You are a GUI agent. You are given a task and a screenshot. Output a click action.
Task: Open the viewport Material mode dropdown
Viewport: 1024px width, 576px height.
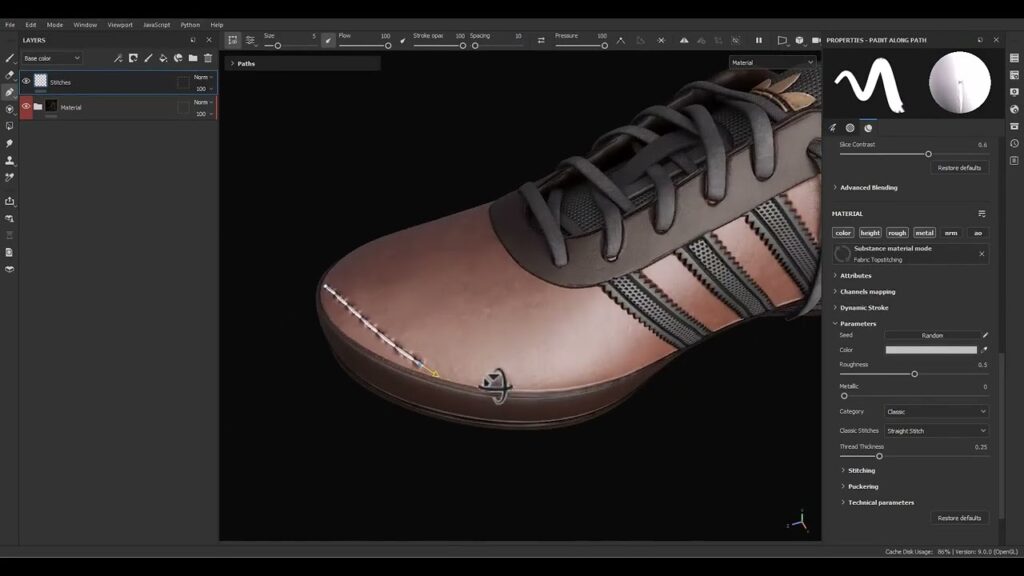pyautogui.click(x=772, y=63)
